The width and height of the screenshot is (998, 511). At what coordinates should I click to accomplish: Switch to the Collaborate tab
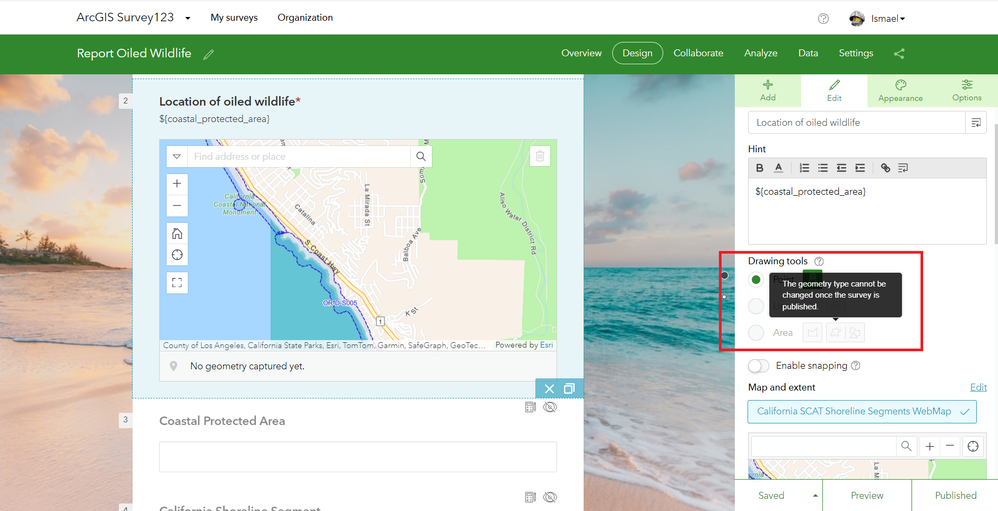click(x=698, y=53)
